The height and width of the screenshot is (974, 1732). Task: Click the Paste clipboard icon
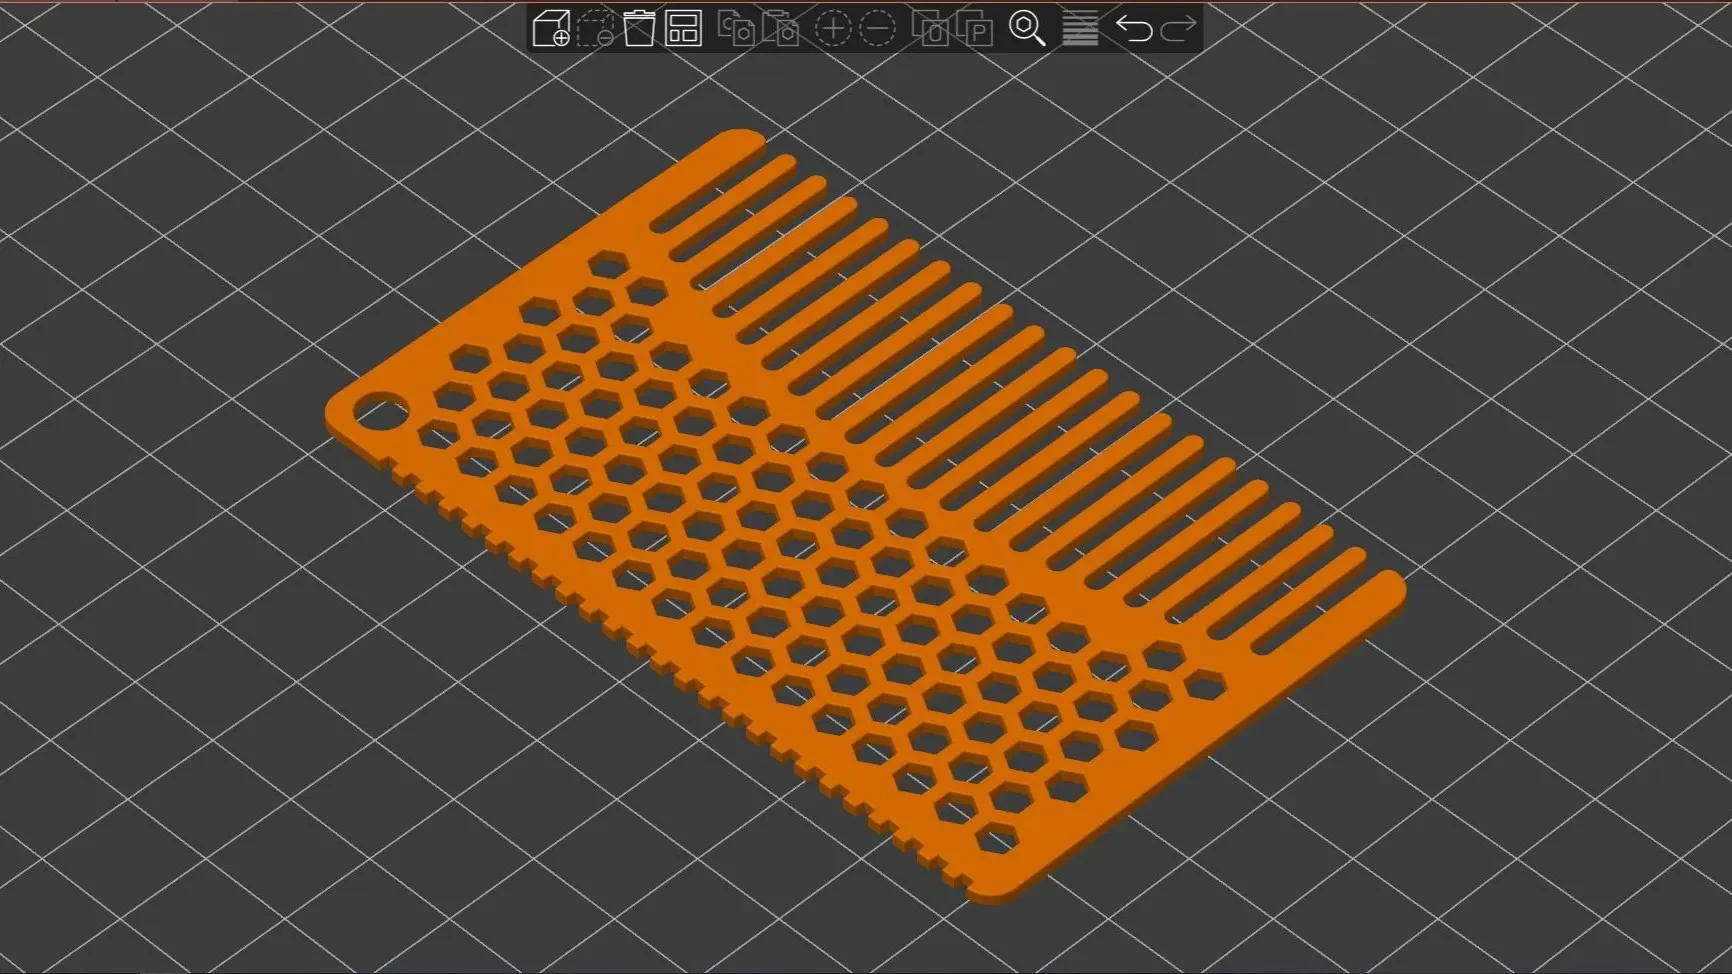(781, 29)
